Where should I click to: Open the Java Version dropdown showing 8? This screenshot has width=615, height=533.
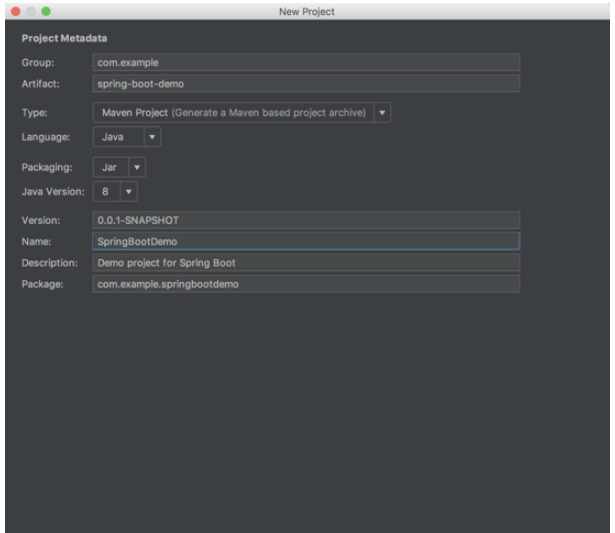point(115,192)
